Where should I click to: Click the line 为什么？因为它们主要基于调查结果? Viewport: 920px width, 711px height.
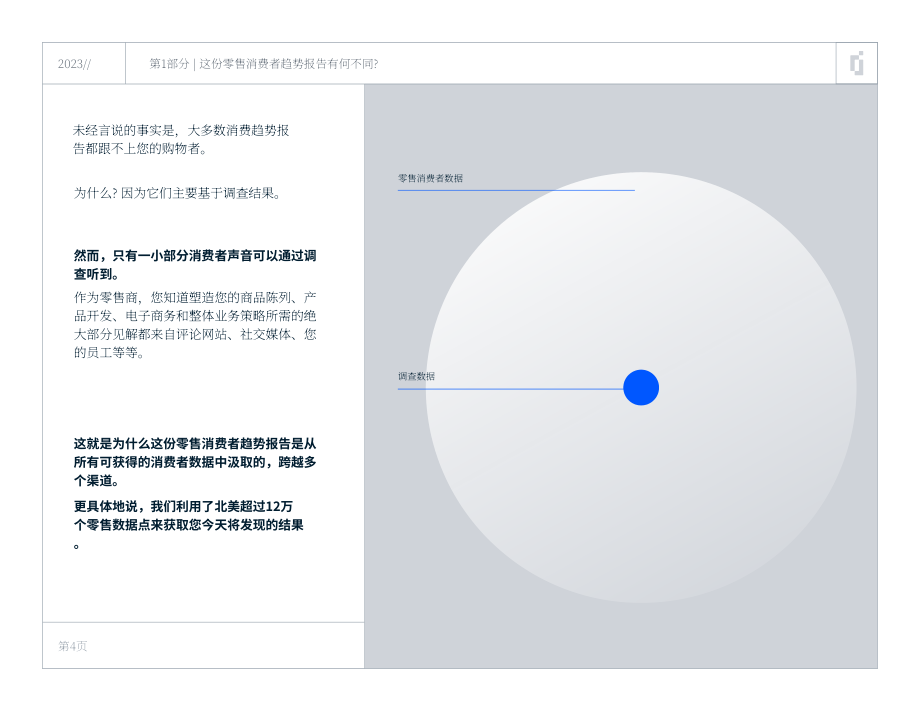pyautogui.click(x=177, y=193)
